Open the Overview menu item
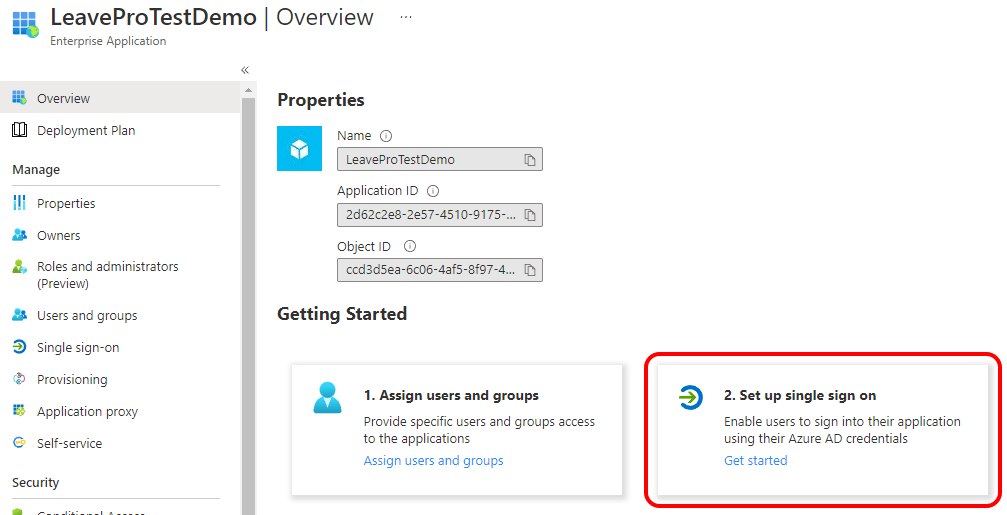 pyautogui.click(x=120, y=98)
